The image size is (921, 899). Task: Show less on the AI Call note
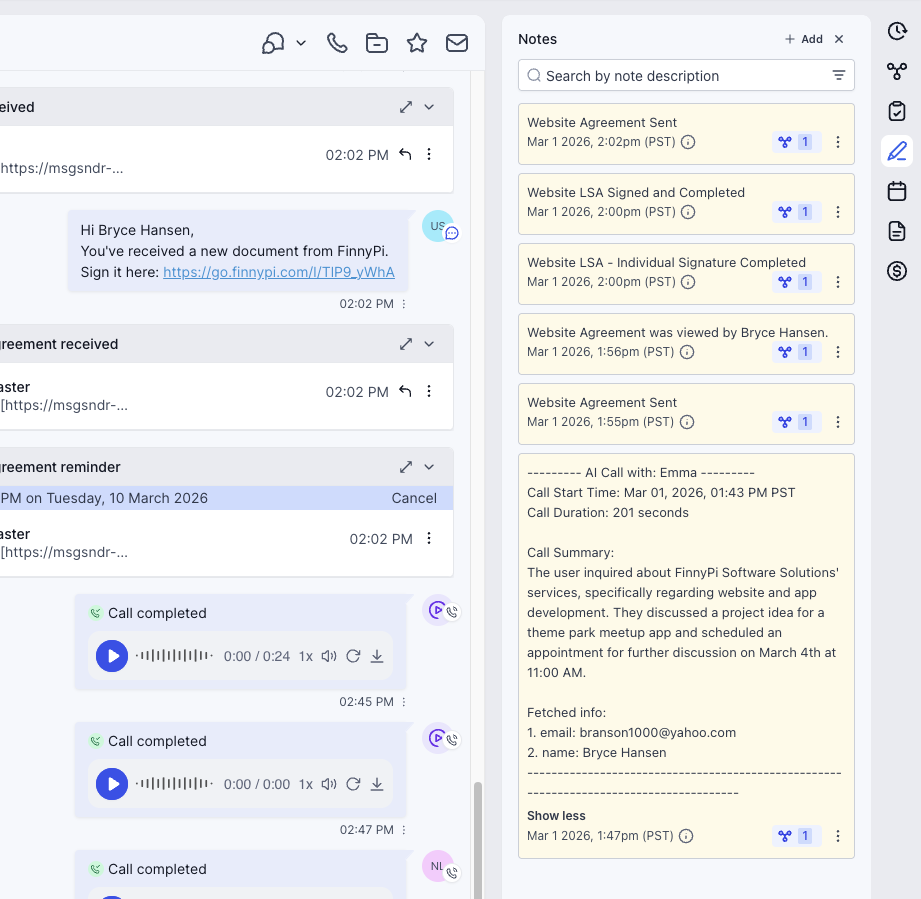(x=555, y=815)
